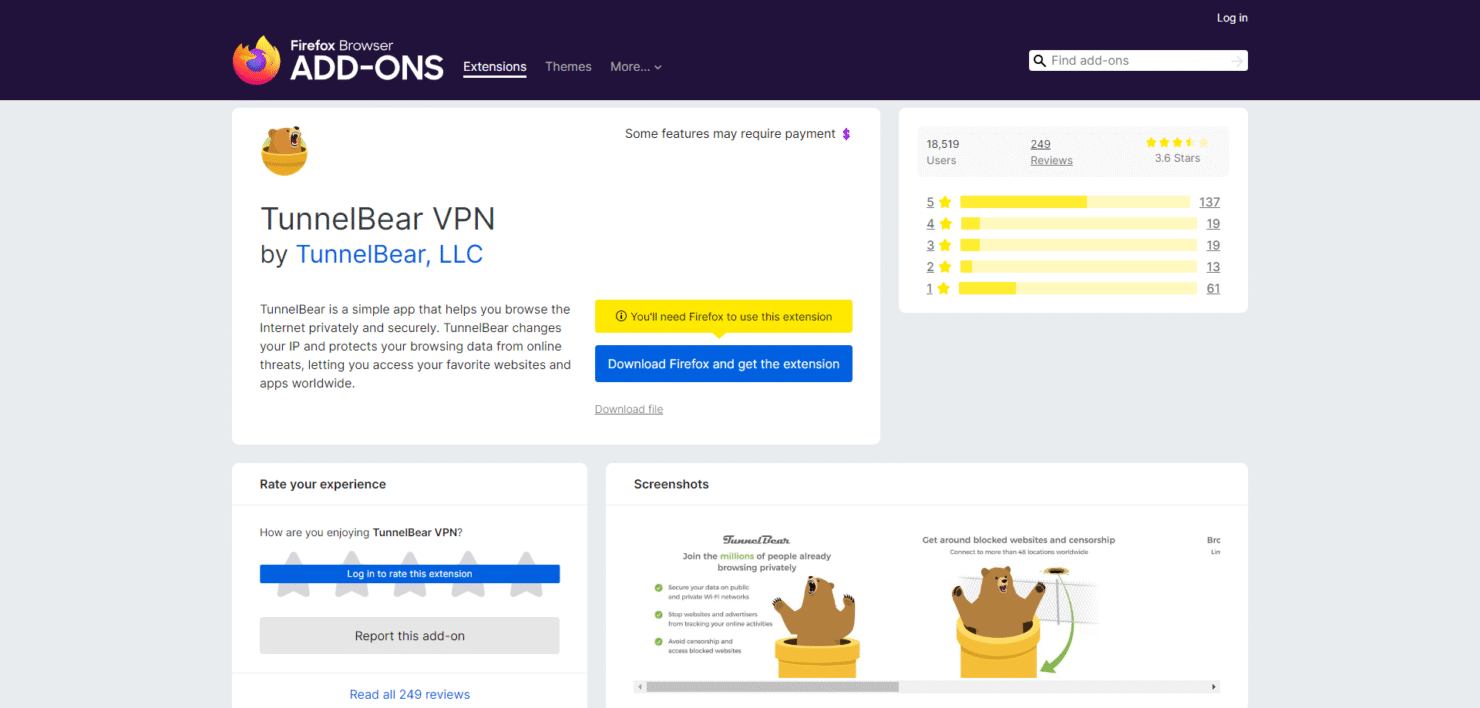Click the screenshots scroll left arrow
This screenshot has height=708, width=1480.
[640, 687]
